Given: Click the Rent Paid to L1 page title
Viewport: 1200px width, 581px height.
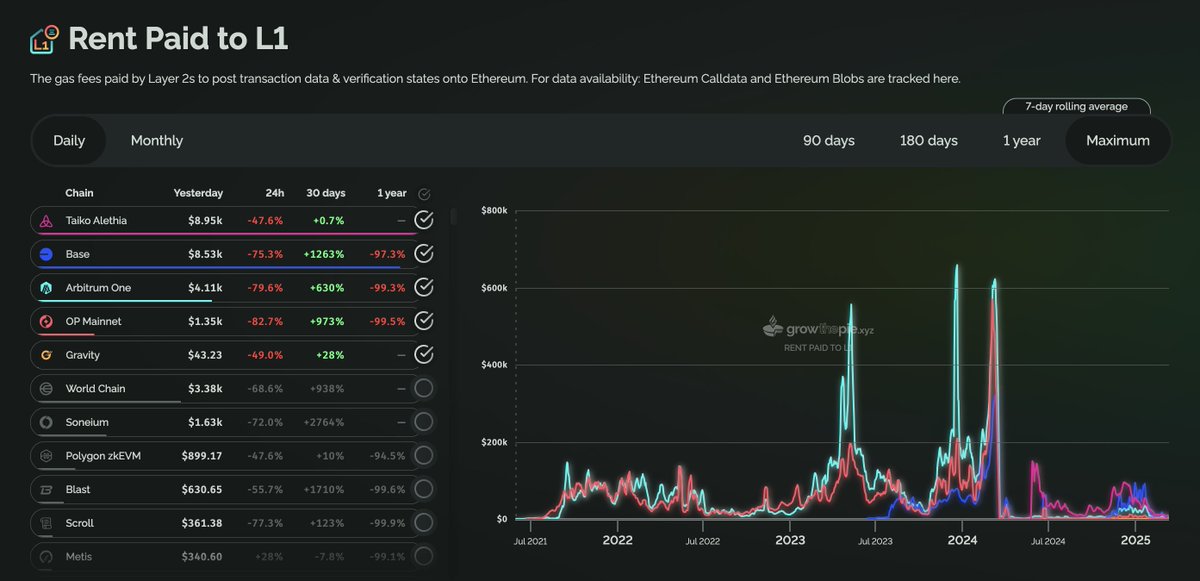Looking at the screenshot, I should pos(178,39).
